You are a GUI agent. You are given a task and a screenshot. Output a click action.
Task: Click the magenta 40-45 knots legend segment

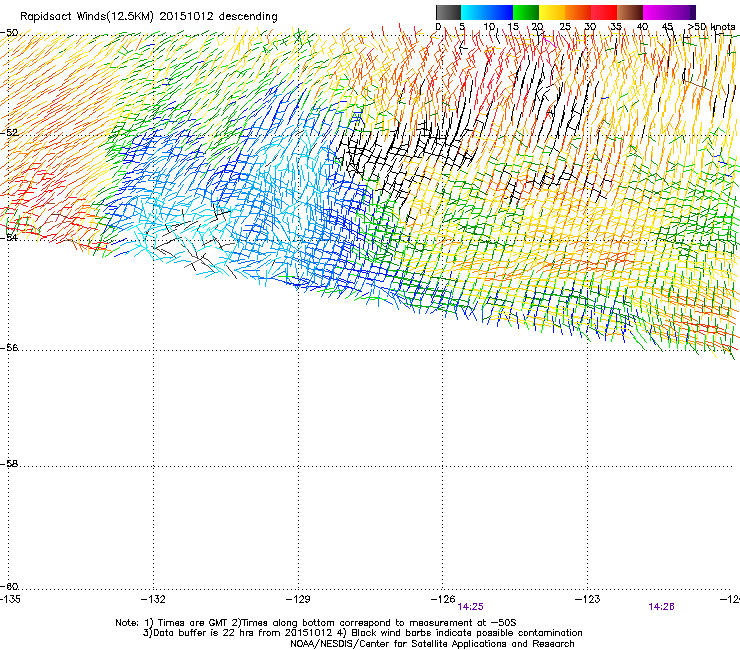pyautogui.click(x=656, y=12)
